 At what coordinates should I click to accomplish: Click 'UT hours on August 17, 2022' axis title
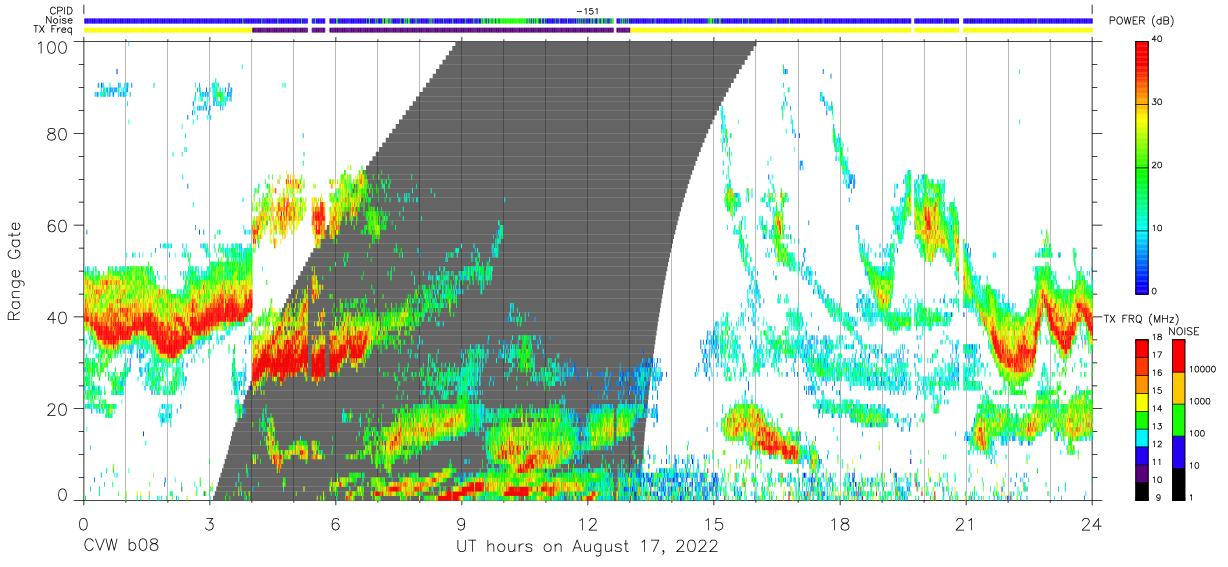[587, 547]
